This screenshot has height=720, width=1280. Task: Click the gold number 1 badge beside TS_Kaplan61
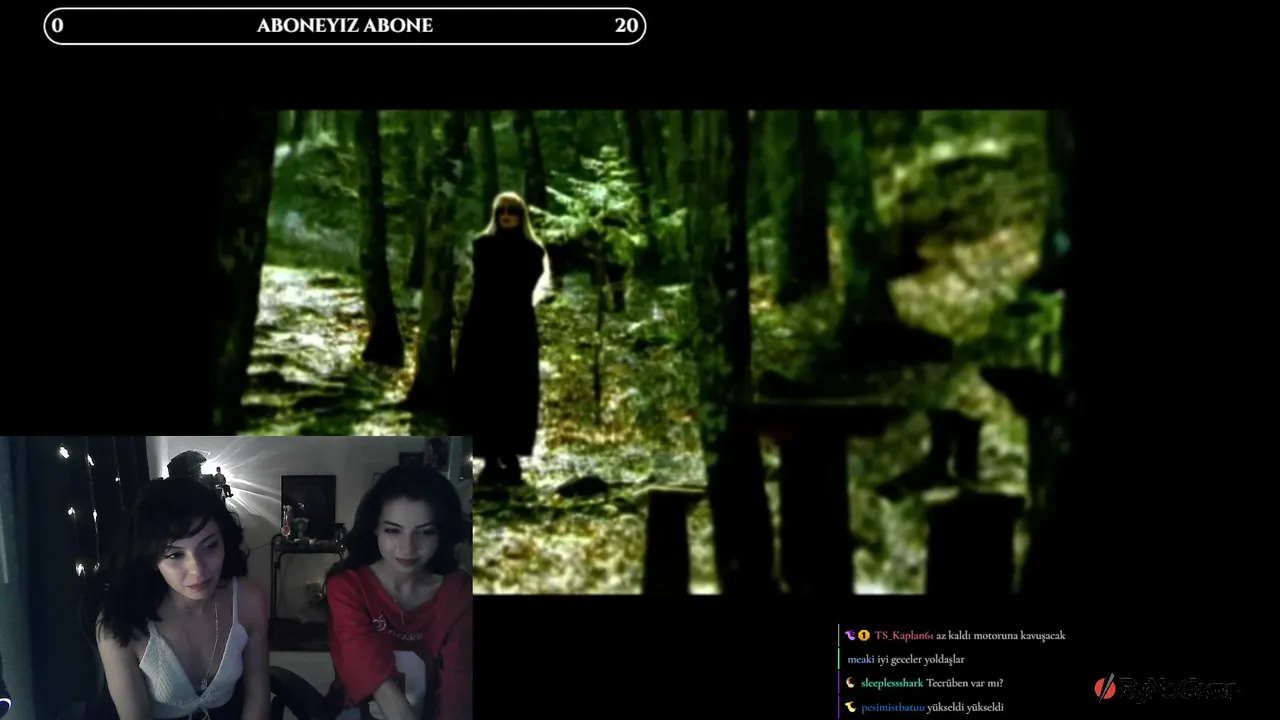(863, 635)
